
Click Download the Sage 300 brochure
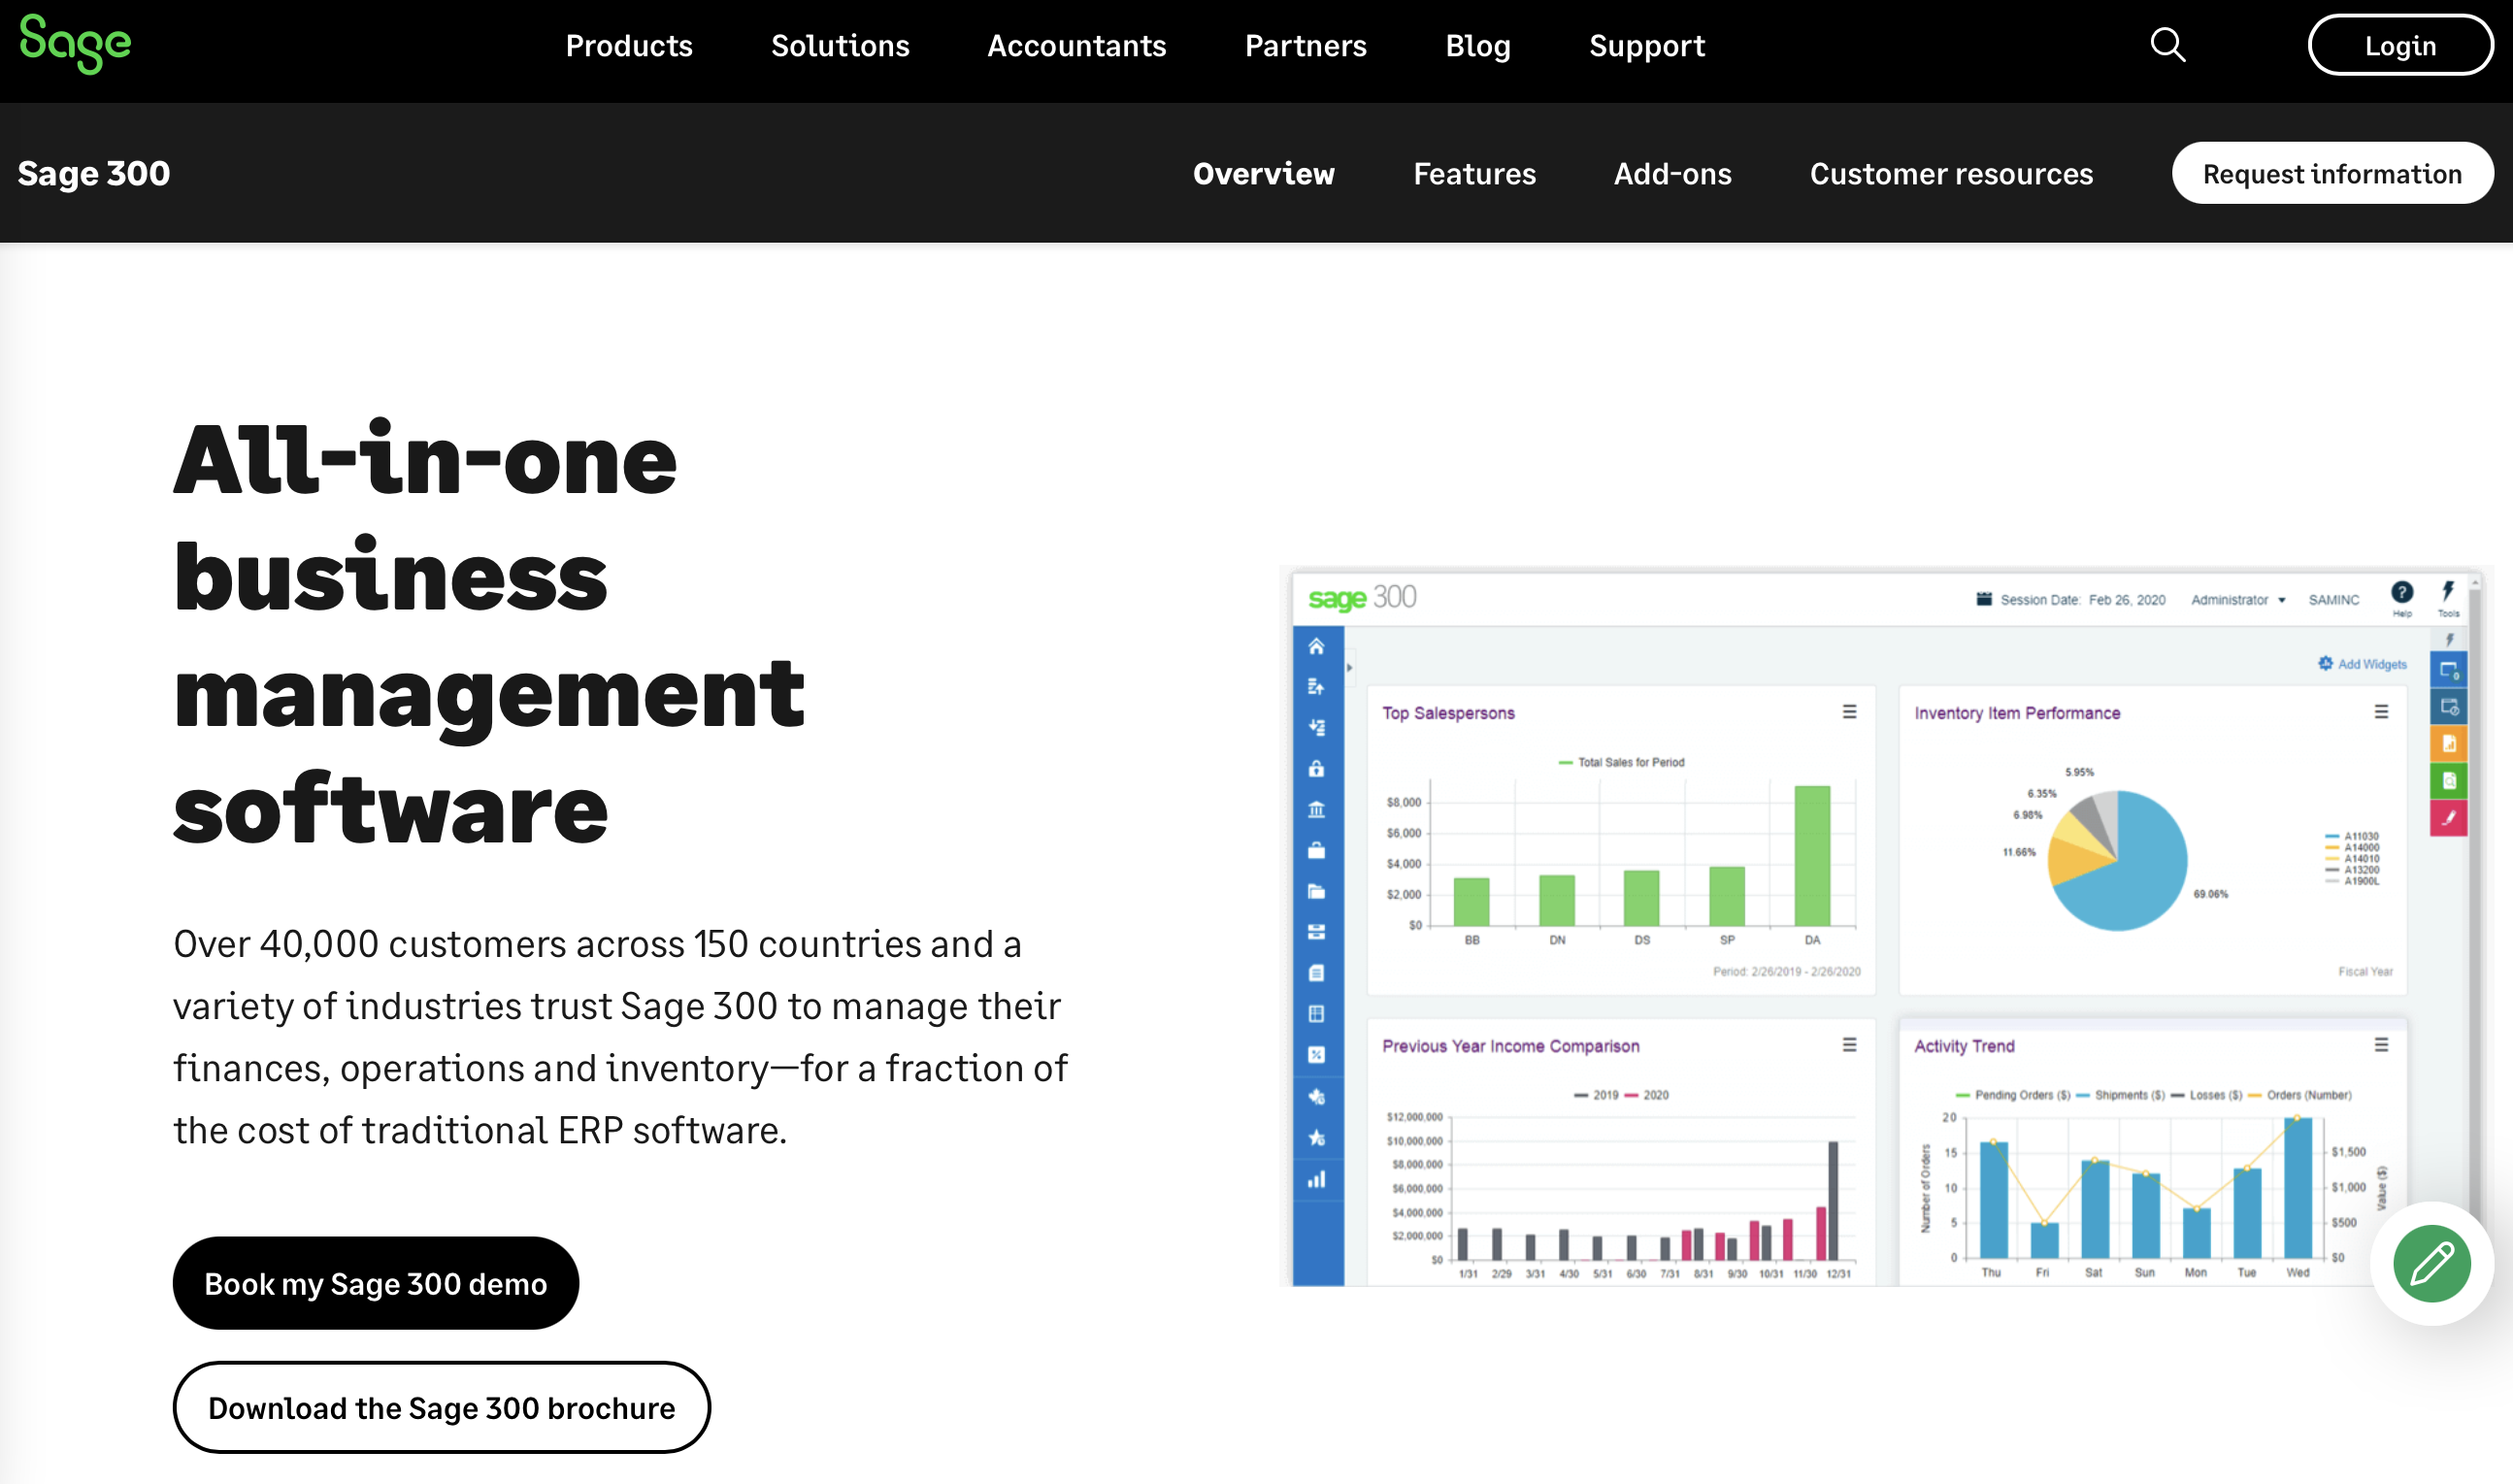441,1407
